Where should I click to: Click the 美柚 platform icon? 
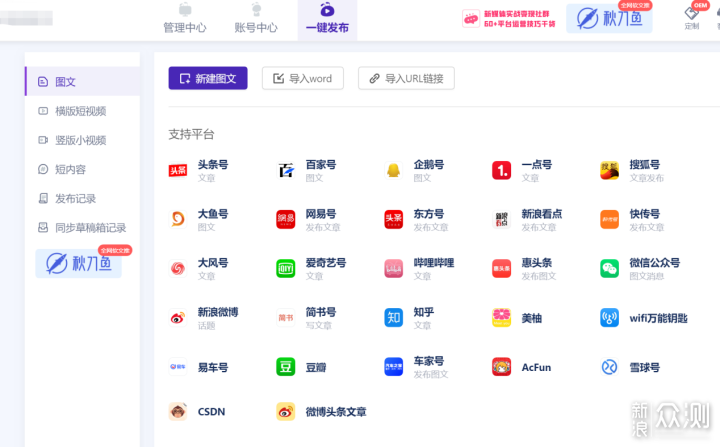pyautogui.click(x=501, y=317)
